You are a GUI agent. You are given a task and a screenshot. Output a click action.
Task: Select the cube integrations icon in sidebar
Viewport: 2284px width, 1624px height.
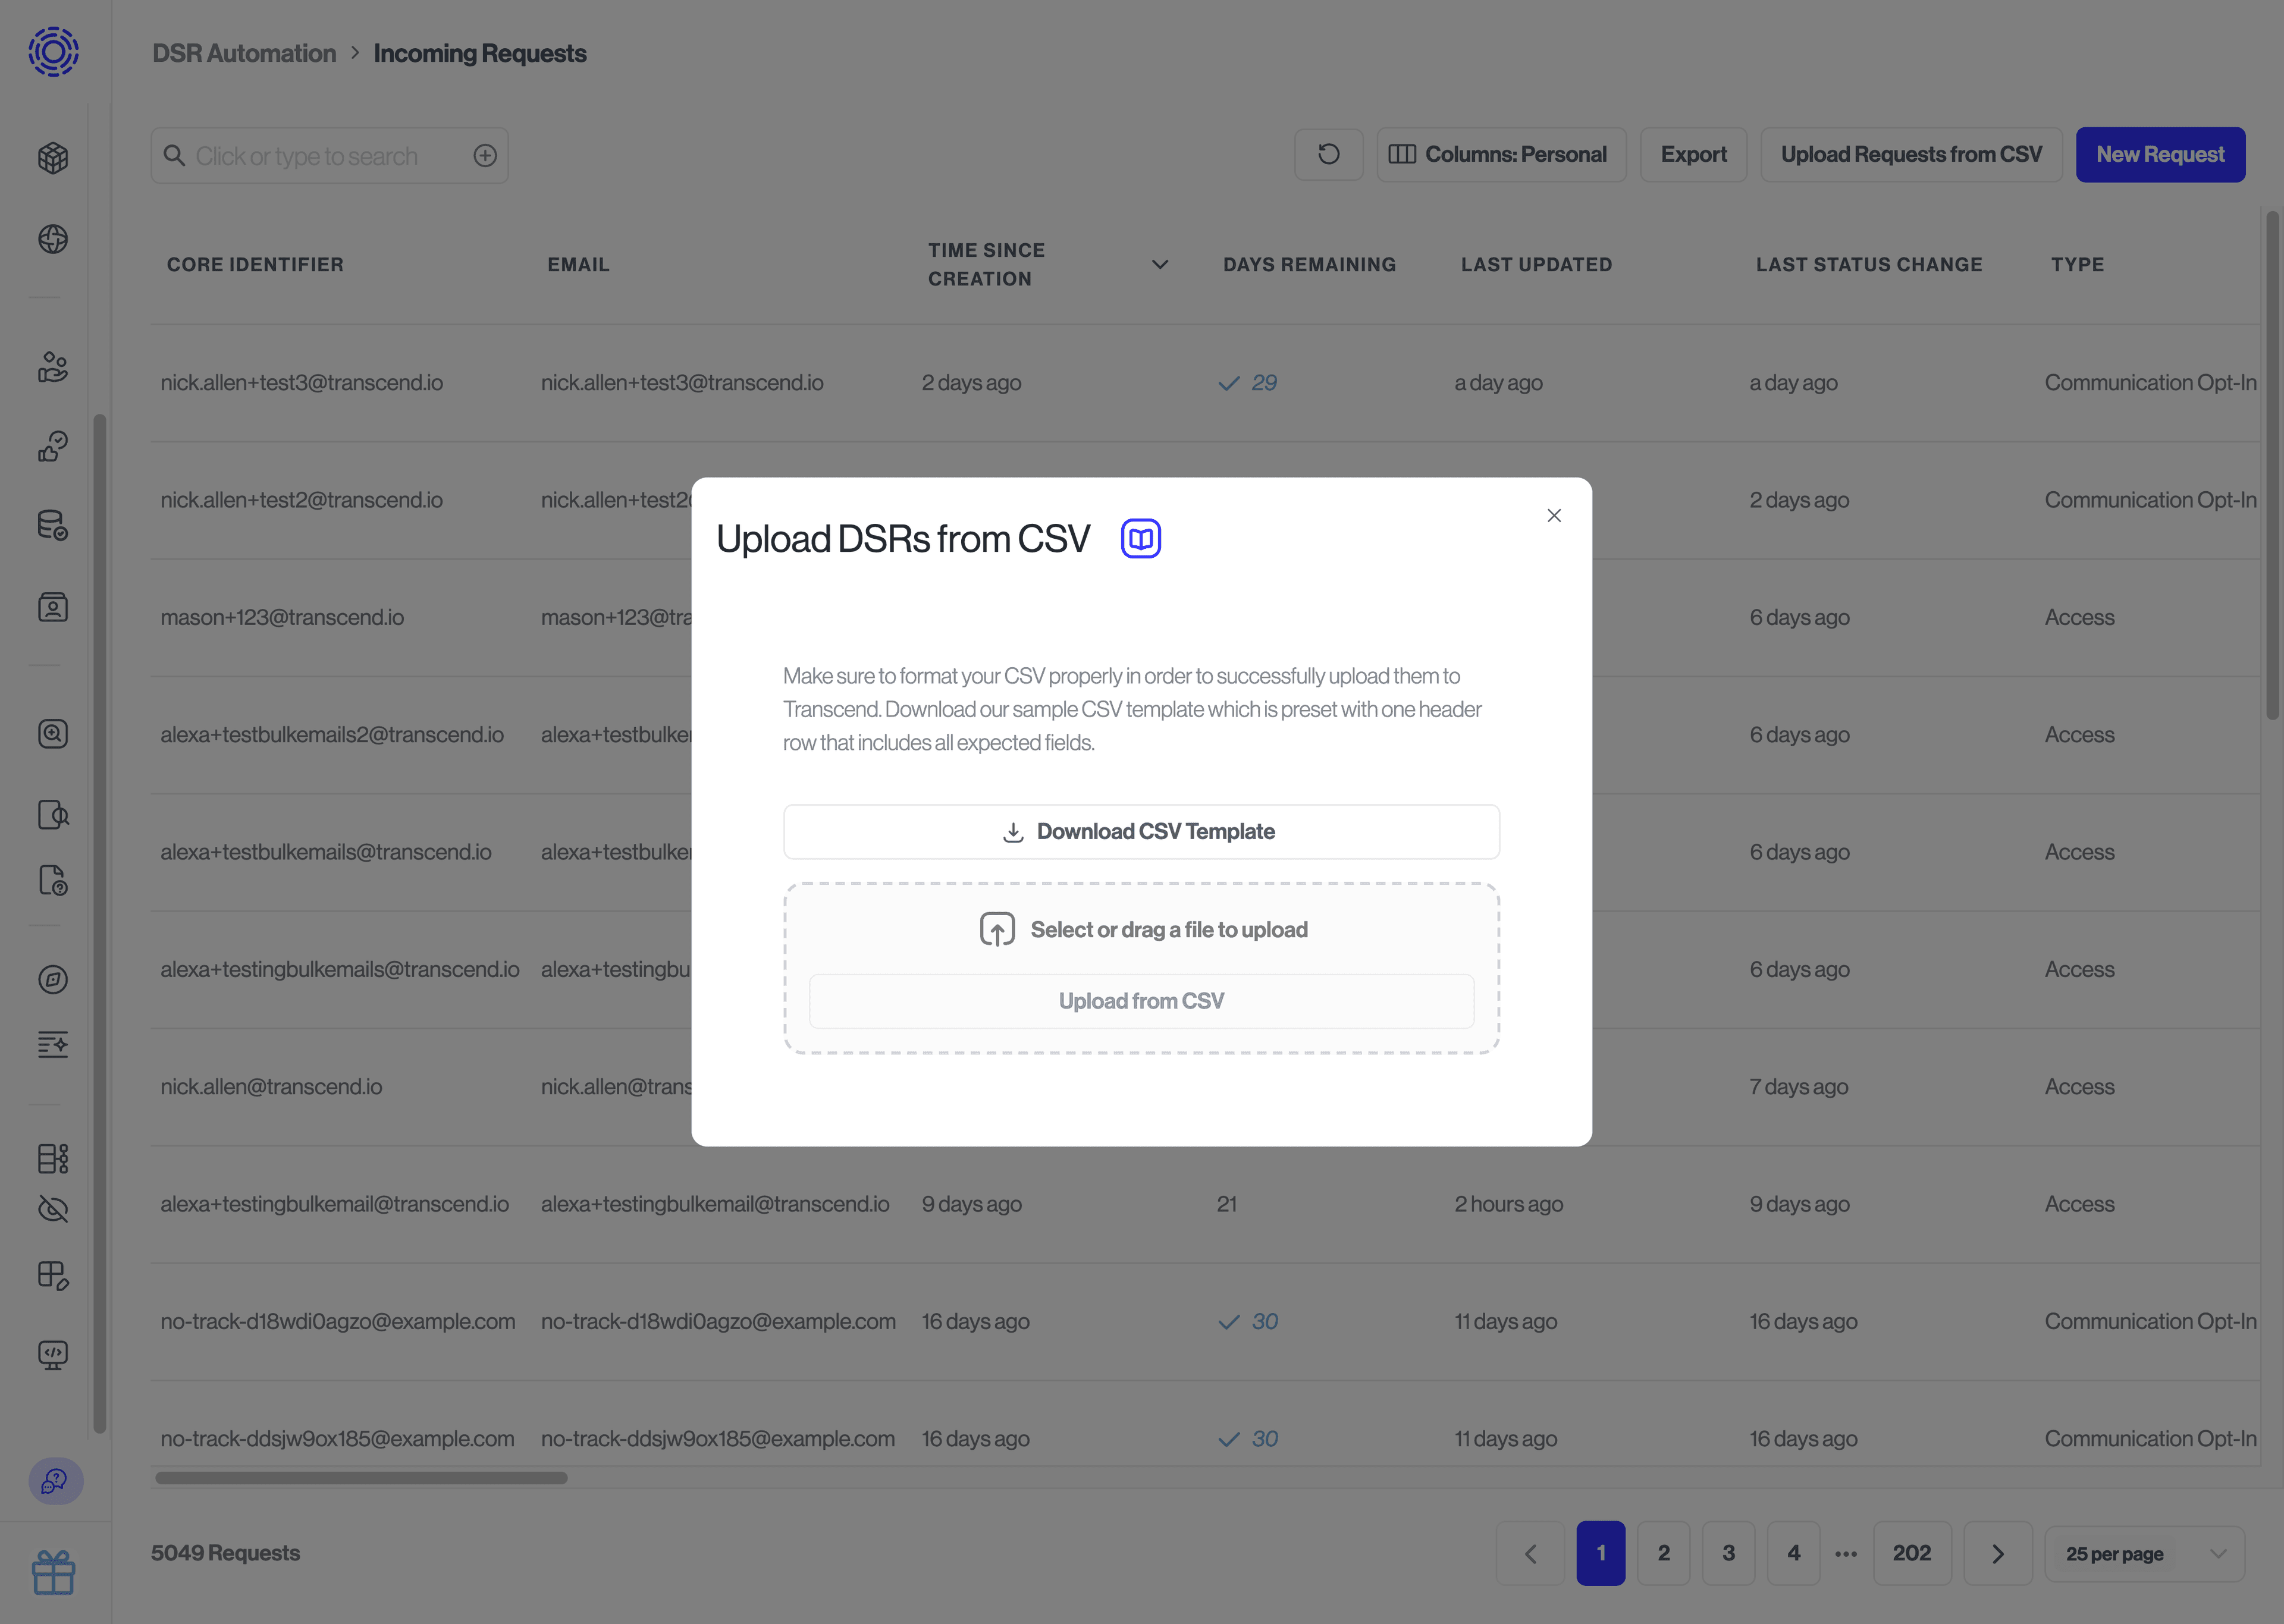(52, 157)
